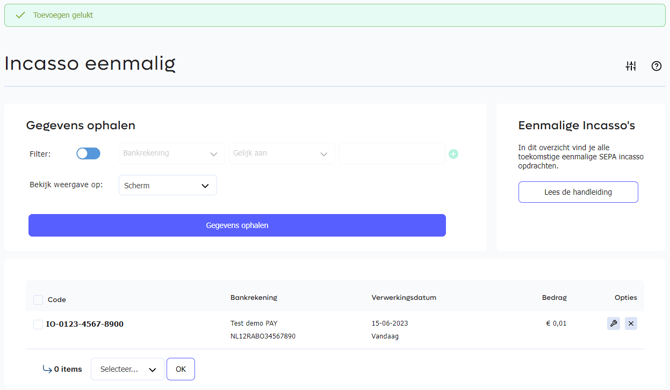Sort by Verwerkingsdatum column header

[404, 297]
